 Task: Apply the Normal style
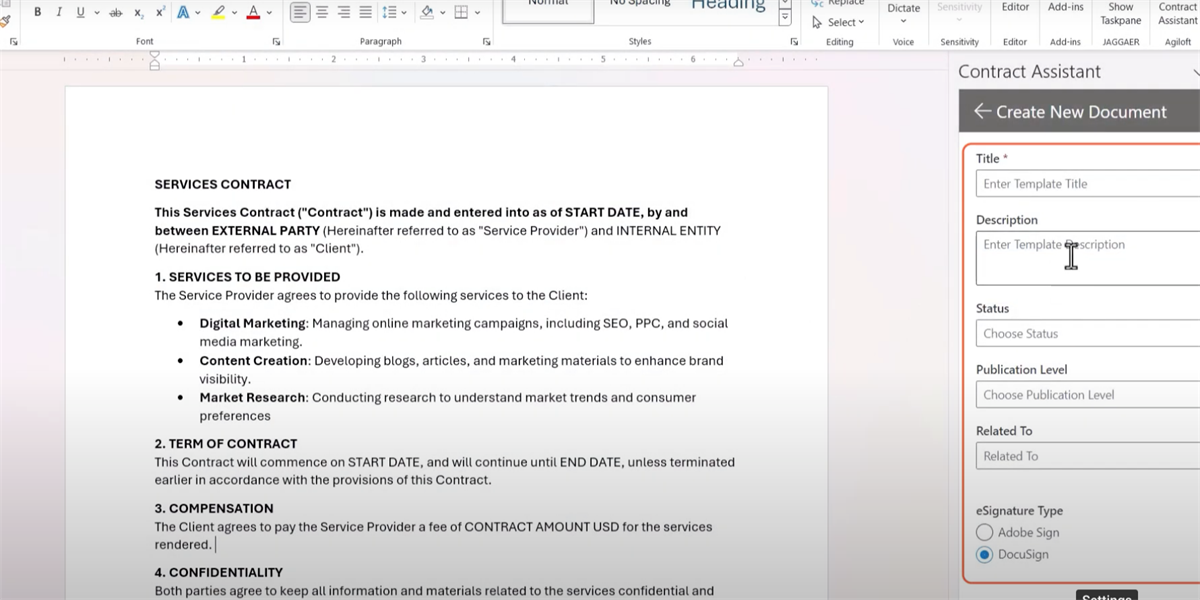coord(547,10)
